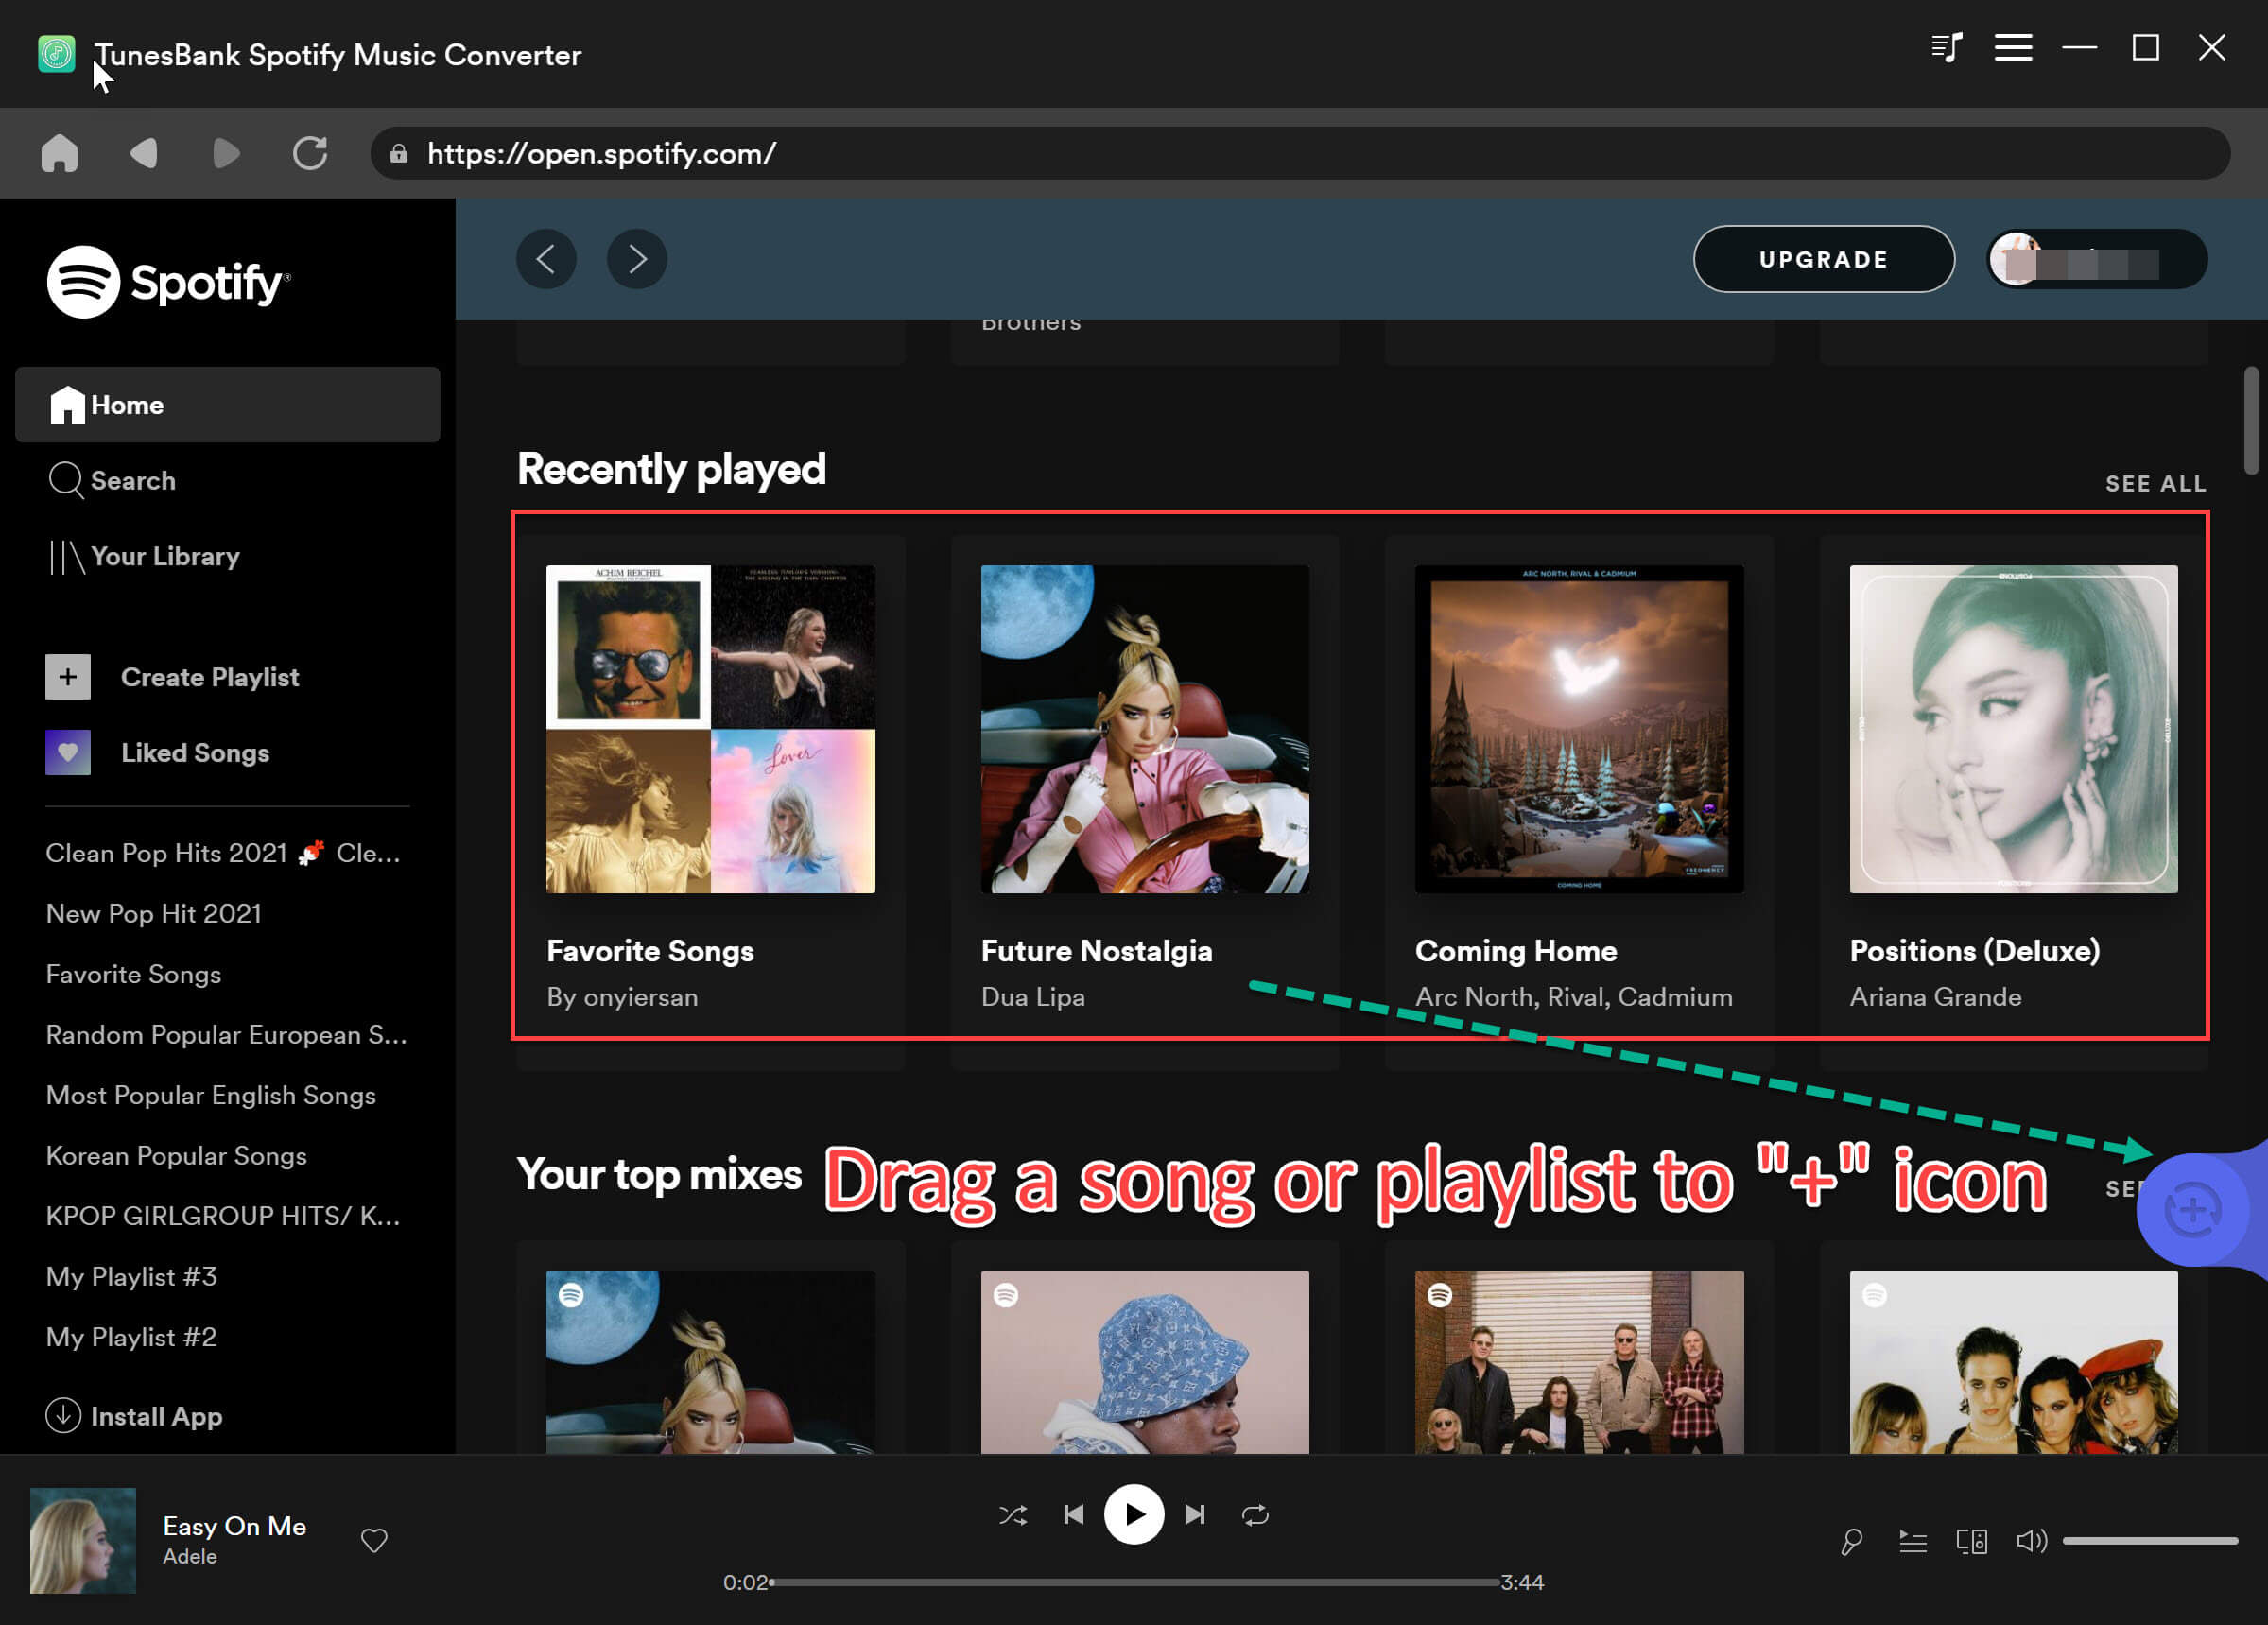The height and width of the screenshot is (1625, 2268).
Task: Open the converted music list icon
Action: click(1948, 47)
